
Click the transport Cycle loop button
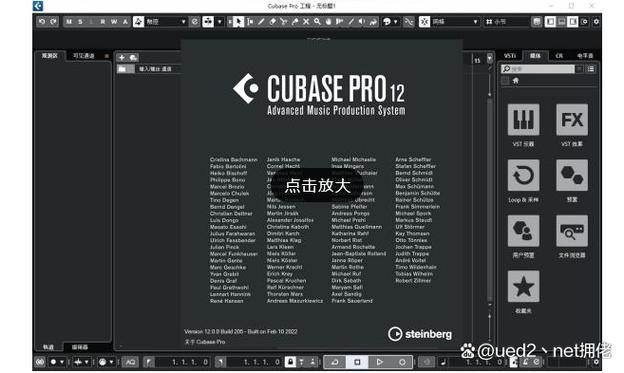pyautogui.click(x=335, y=362)
